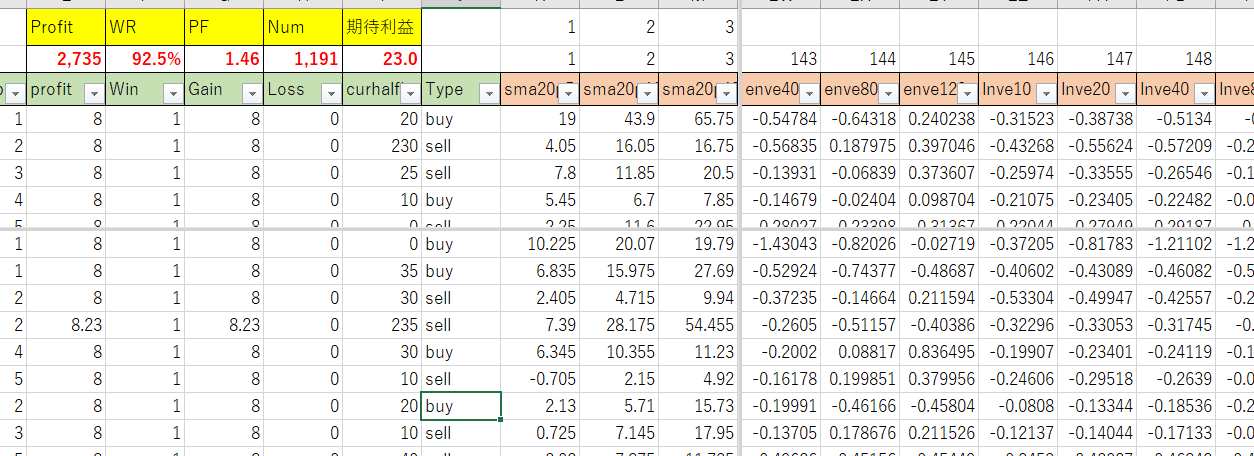Select the cell showing 0.199851
This screenshot has width=1254, height=456.
pos(860,379)
